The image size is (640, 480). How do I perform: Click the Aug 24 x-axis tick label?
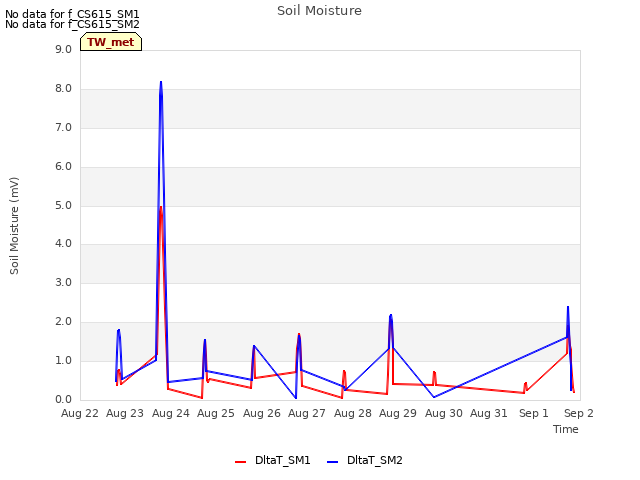171,413
